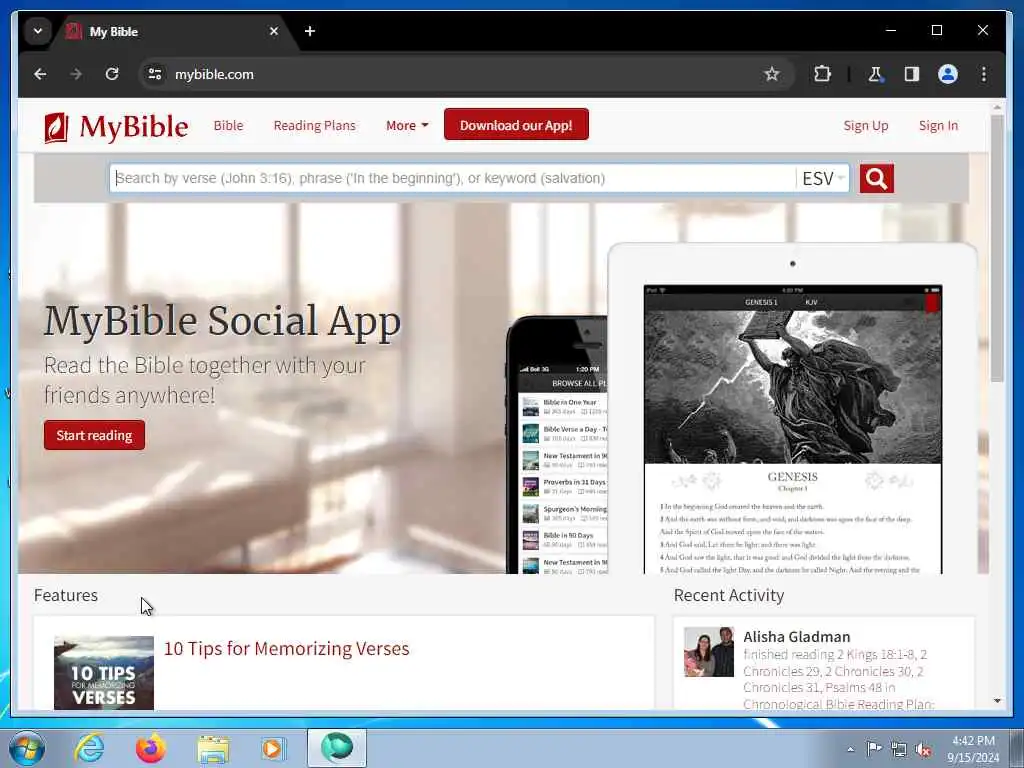The width and height of the screenshot is (1024, 768).
Task: Open the tab search dropdown arrow
Action: pyautogui.click(x=38, y=31)
